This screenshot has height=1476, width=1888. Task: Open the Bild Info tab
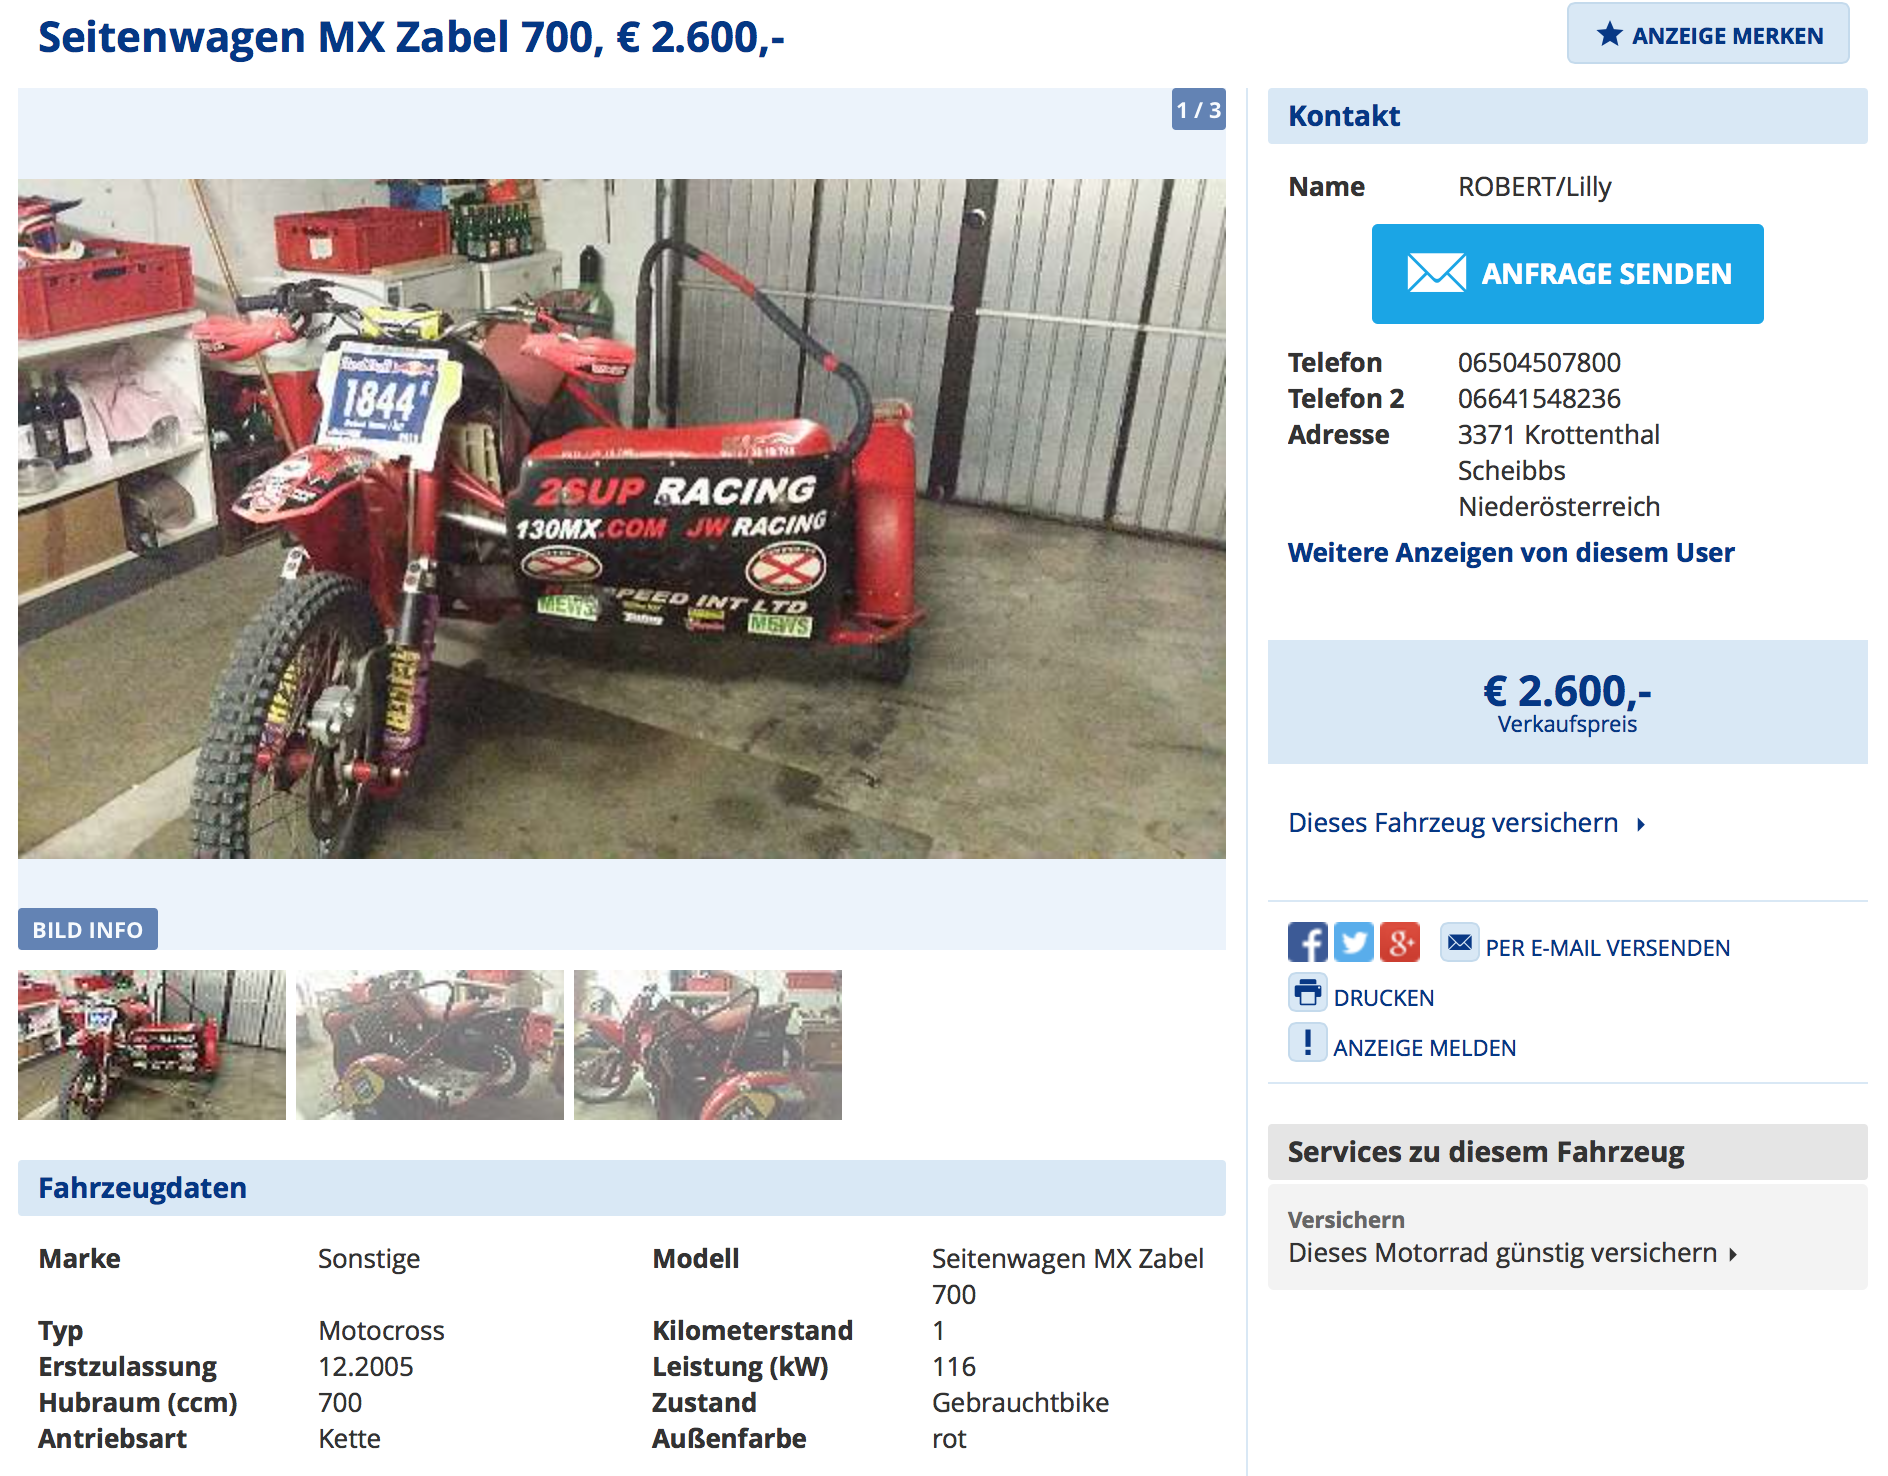pos(88,929)
